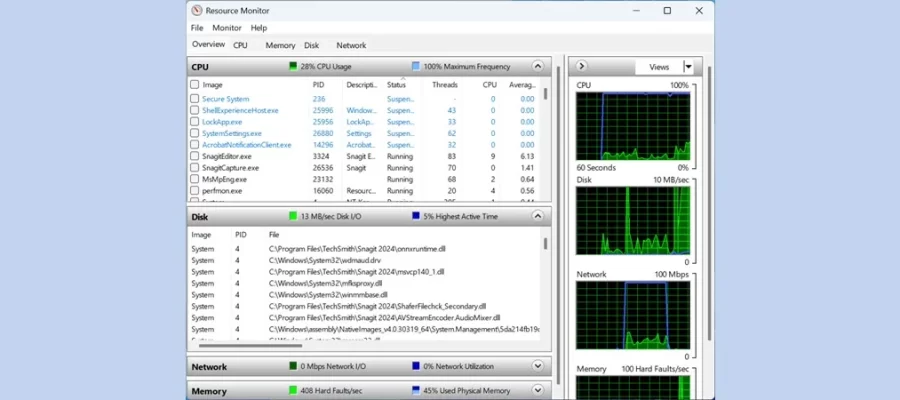Sort by Average CPU column header

coord(522,84)
